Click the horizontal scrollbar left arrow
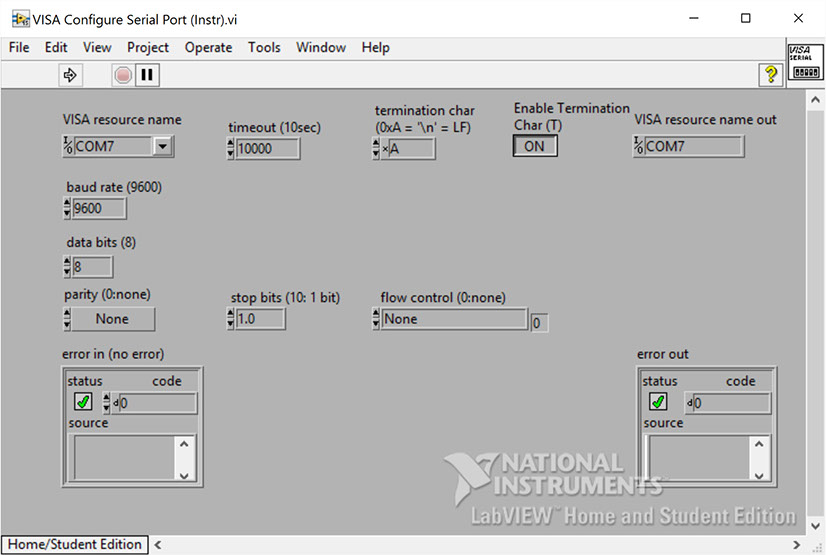Viewport: 826px width, 555px height. coord(158,544)
